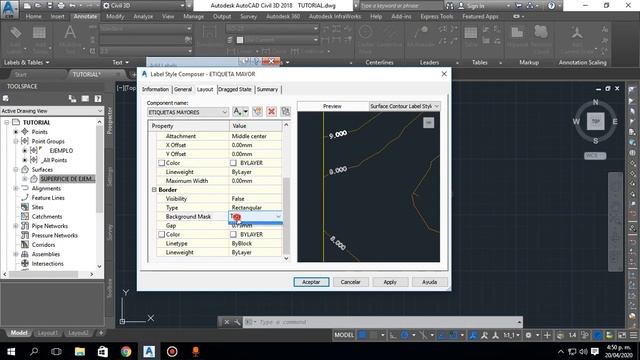Click the Toolspace help question mark icon
640x360 pixels.
(x=98, y=98)
